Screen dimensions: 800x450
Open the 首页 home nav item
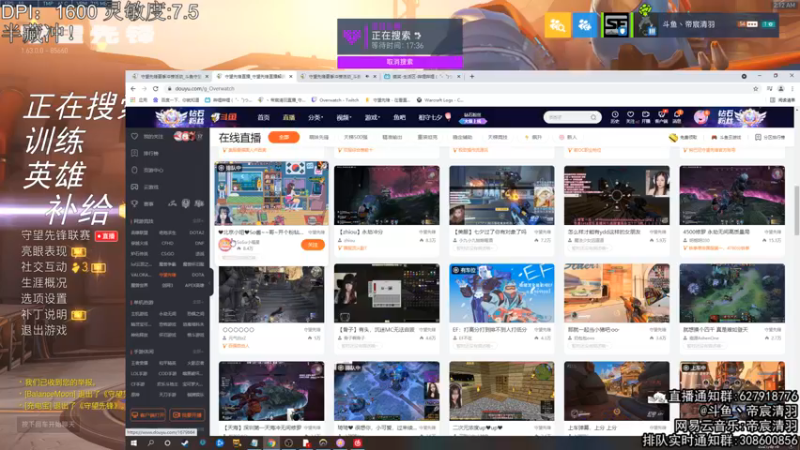point(263,117)
